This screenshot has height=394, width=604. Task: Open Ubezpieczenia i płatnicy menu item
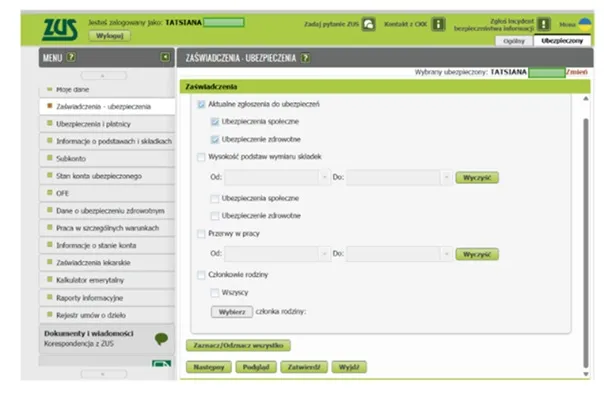(107, 124)
